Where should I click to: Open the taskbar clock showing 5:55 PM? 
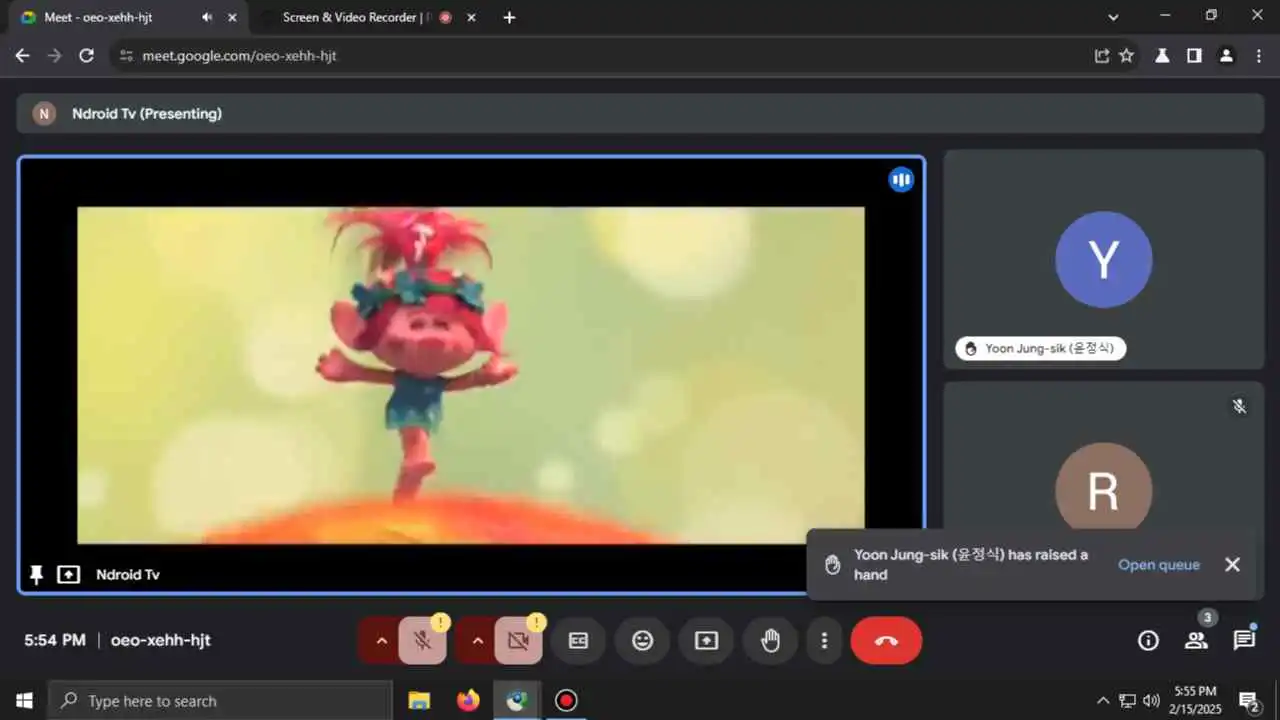[1195, 700]
